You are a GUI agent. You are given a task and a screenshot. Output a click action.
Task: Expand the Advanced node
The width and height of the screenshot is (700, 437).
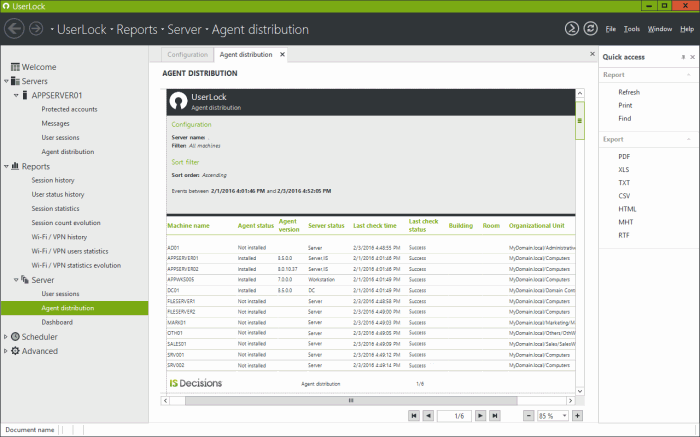[x=6, y=351]
